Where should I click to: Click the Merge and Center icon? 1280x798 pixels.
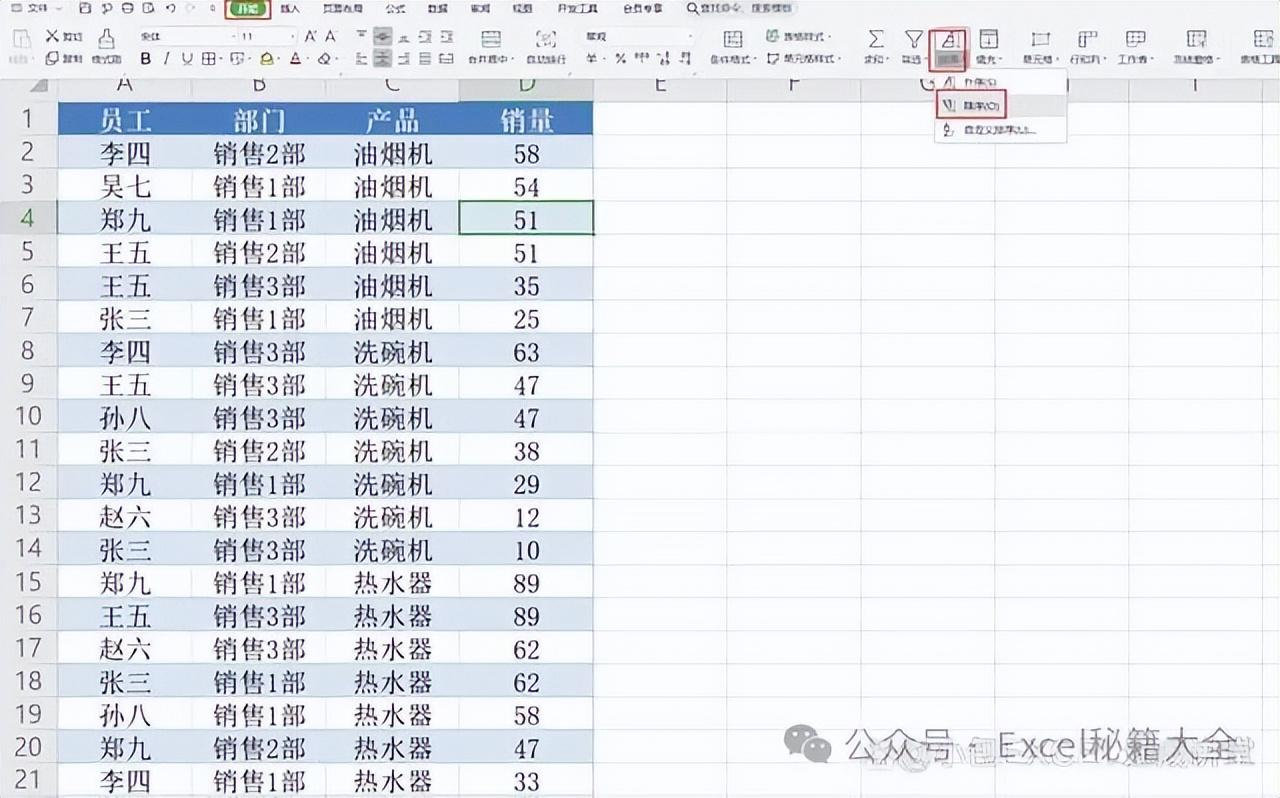490,39
